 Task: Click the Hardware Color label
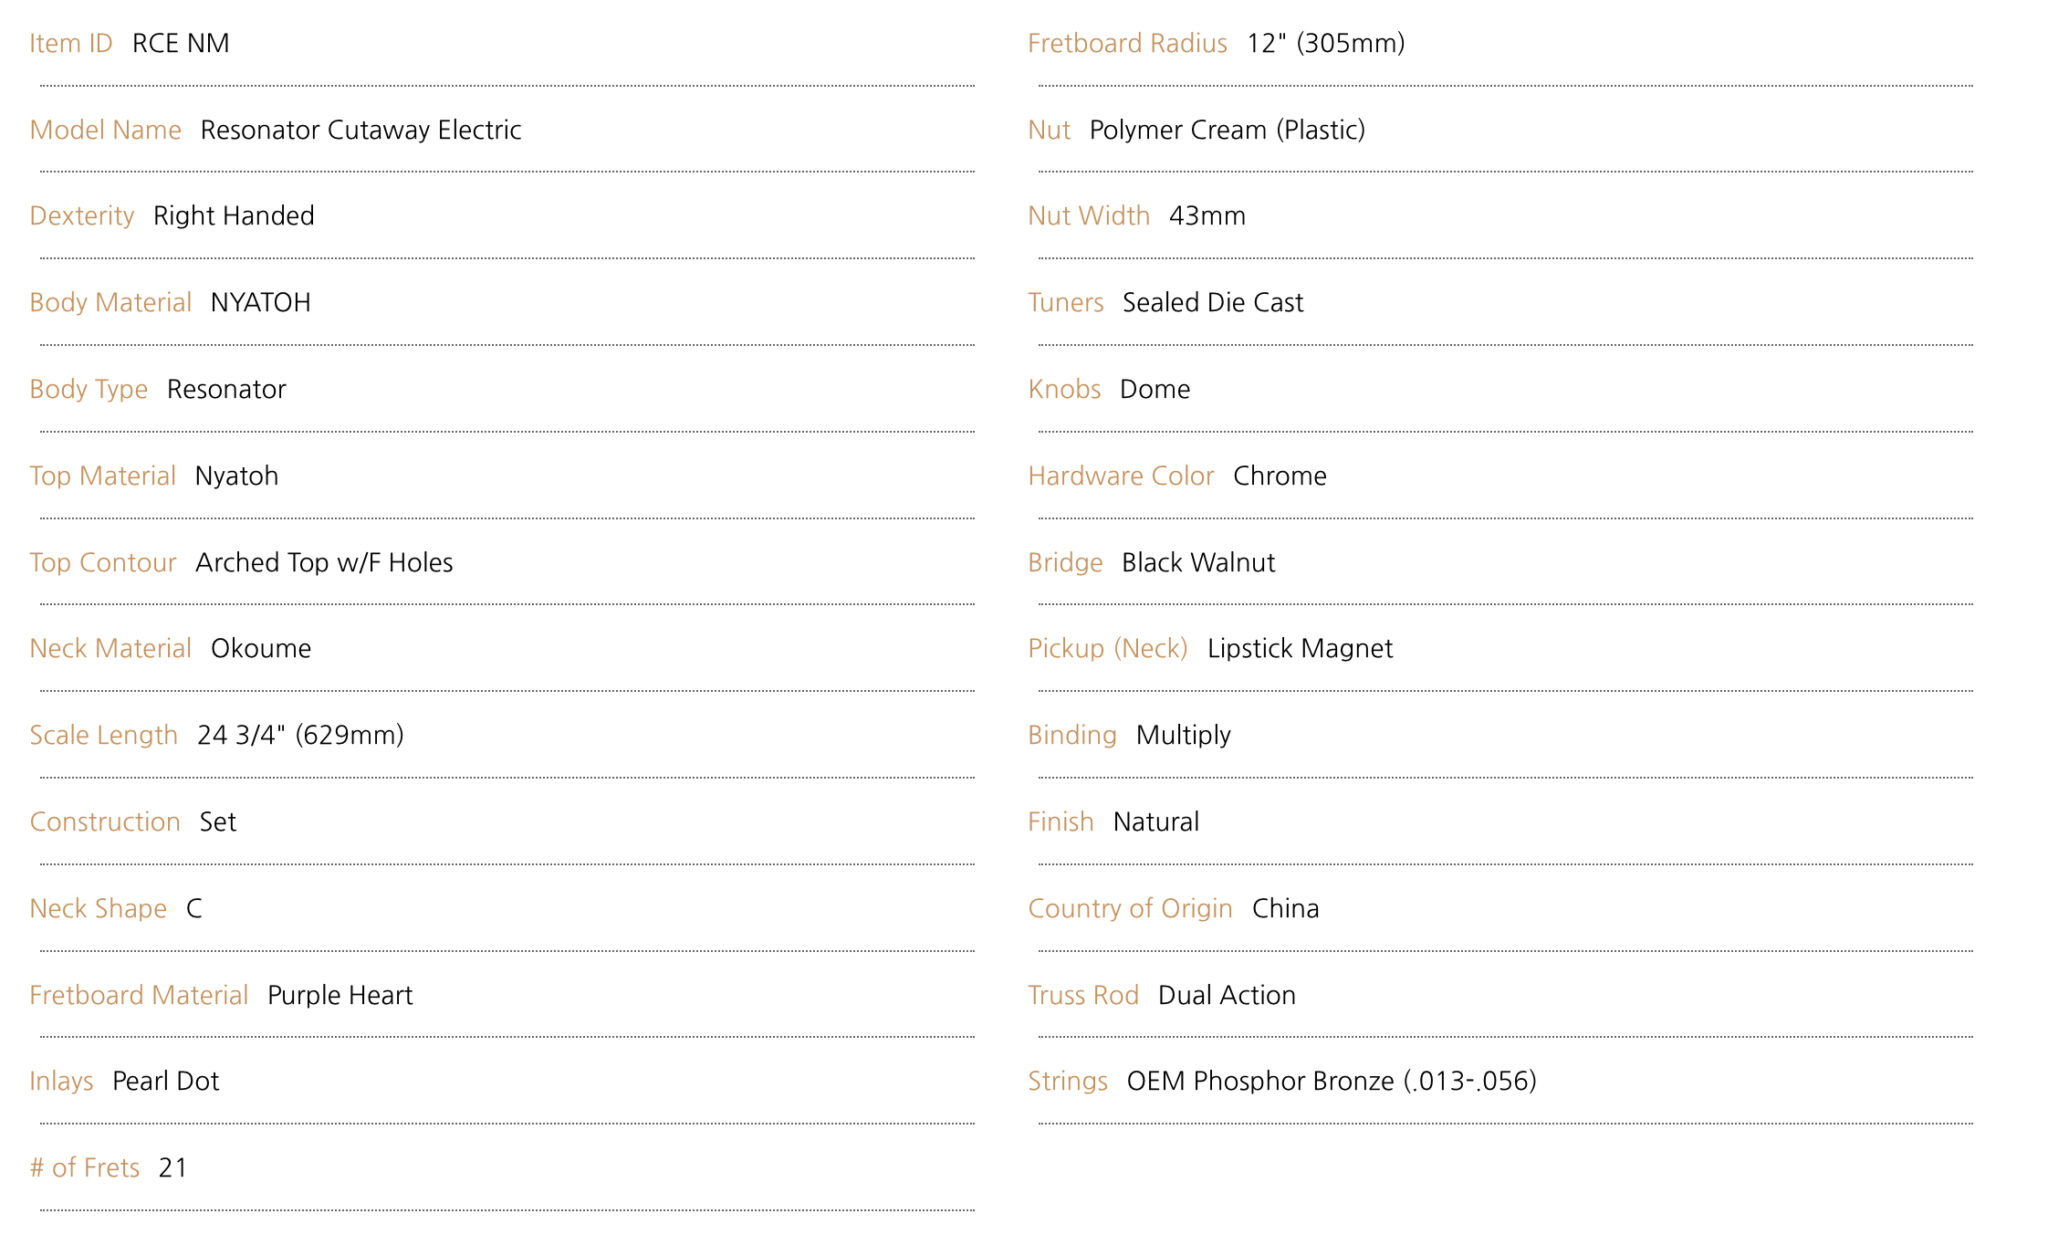(1120, 476)
